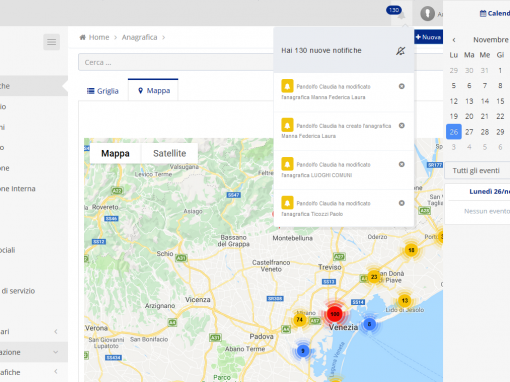
Task: Dismiss the Manna Federica Laura modified notification
Action: (402, 86)
